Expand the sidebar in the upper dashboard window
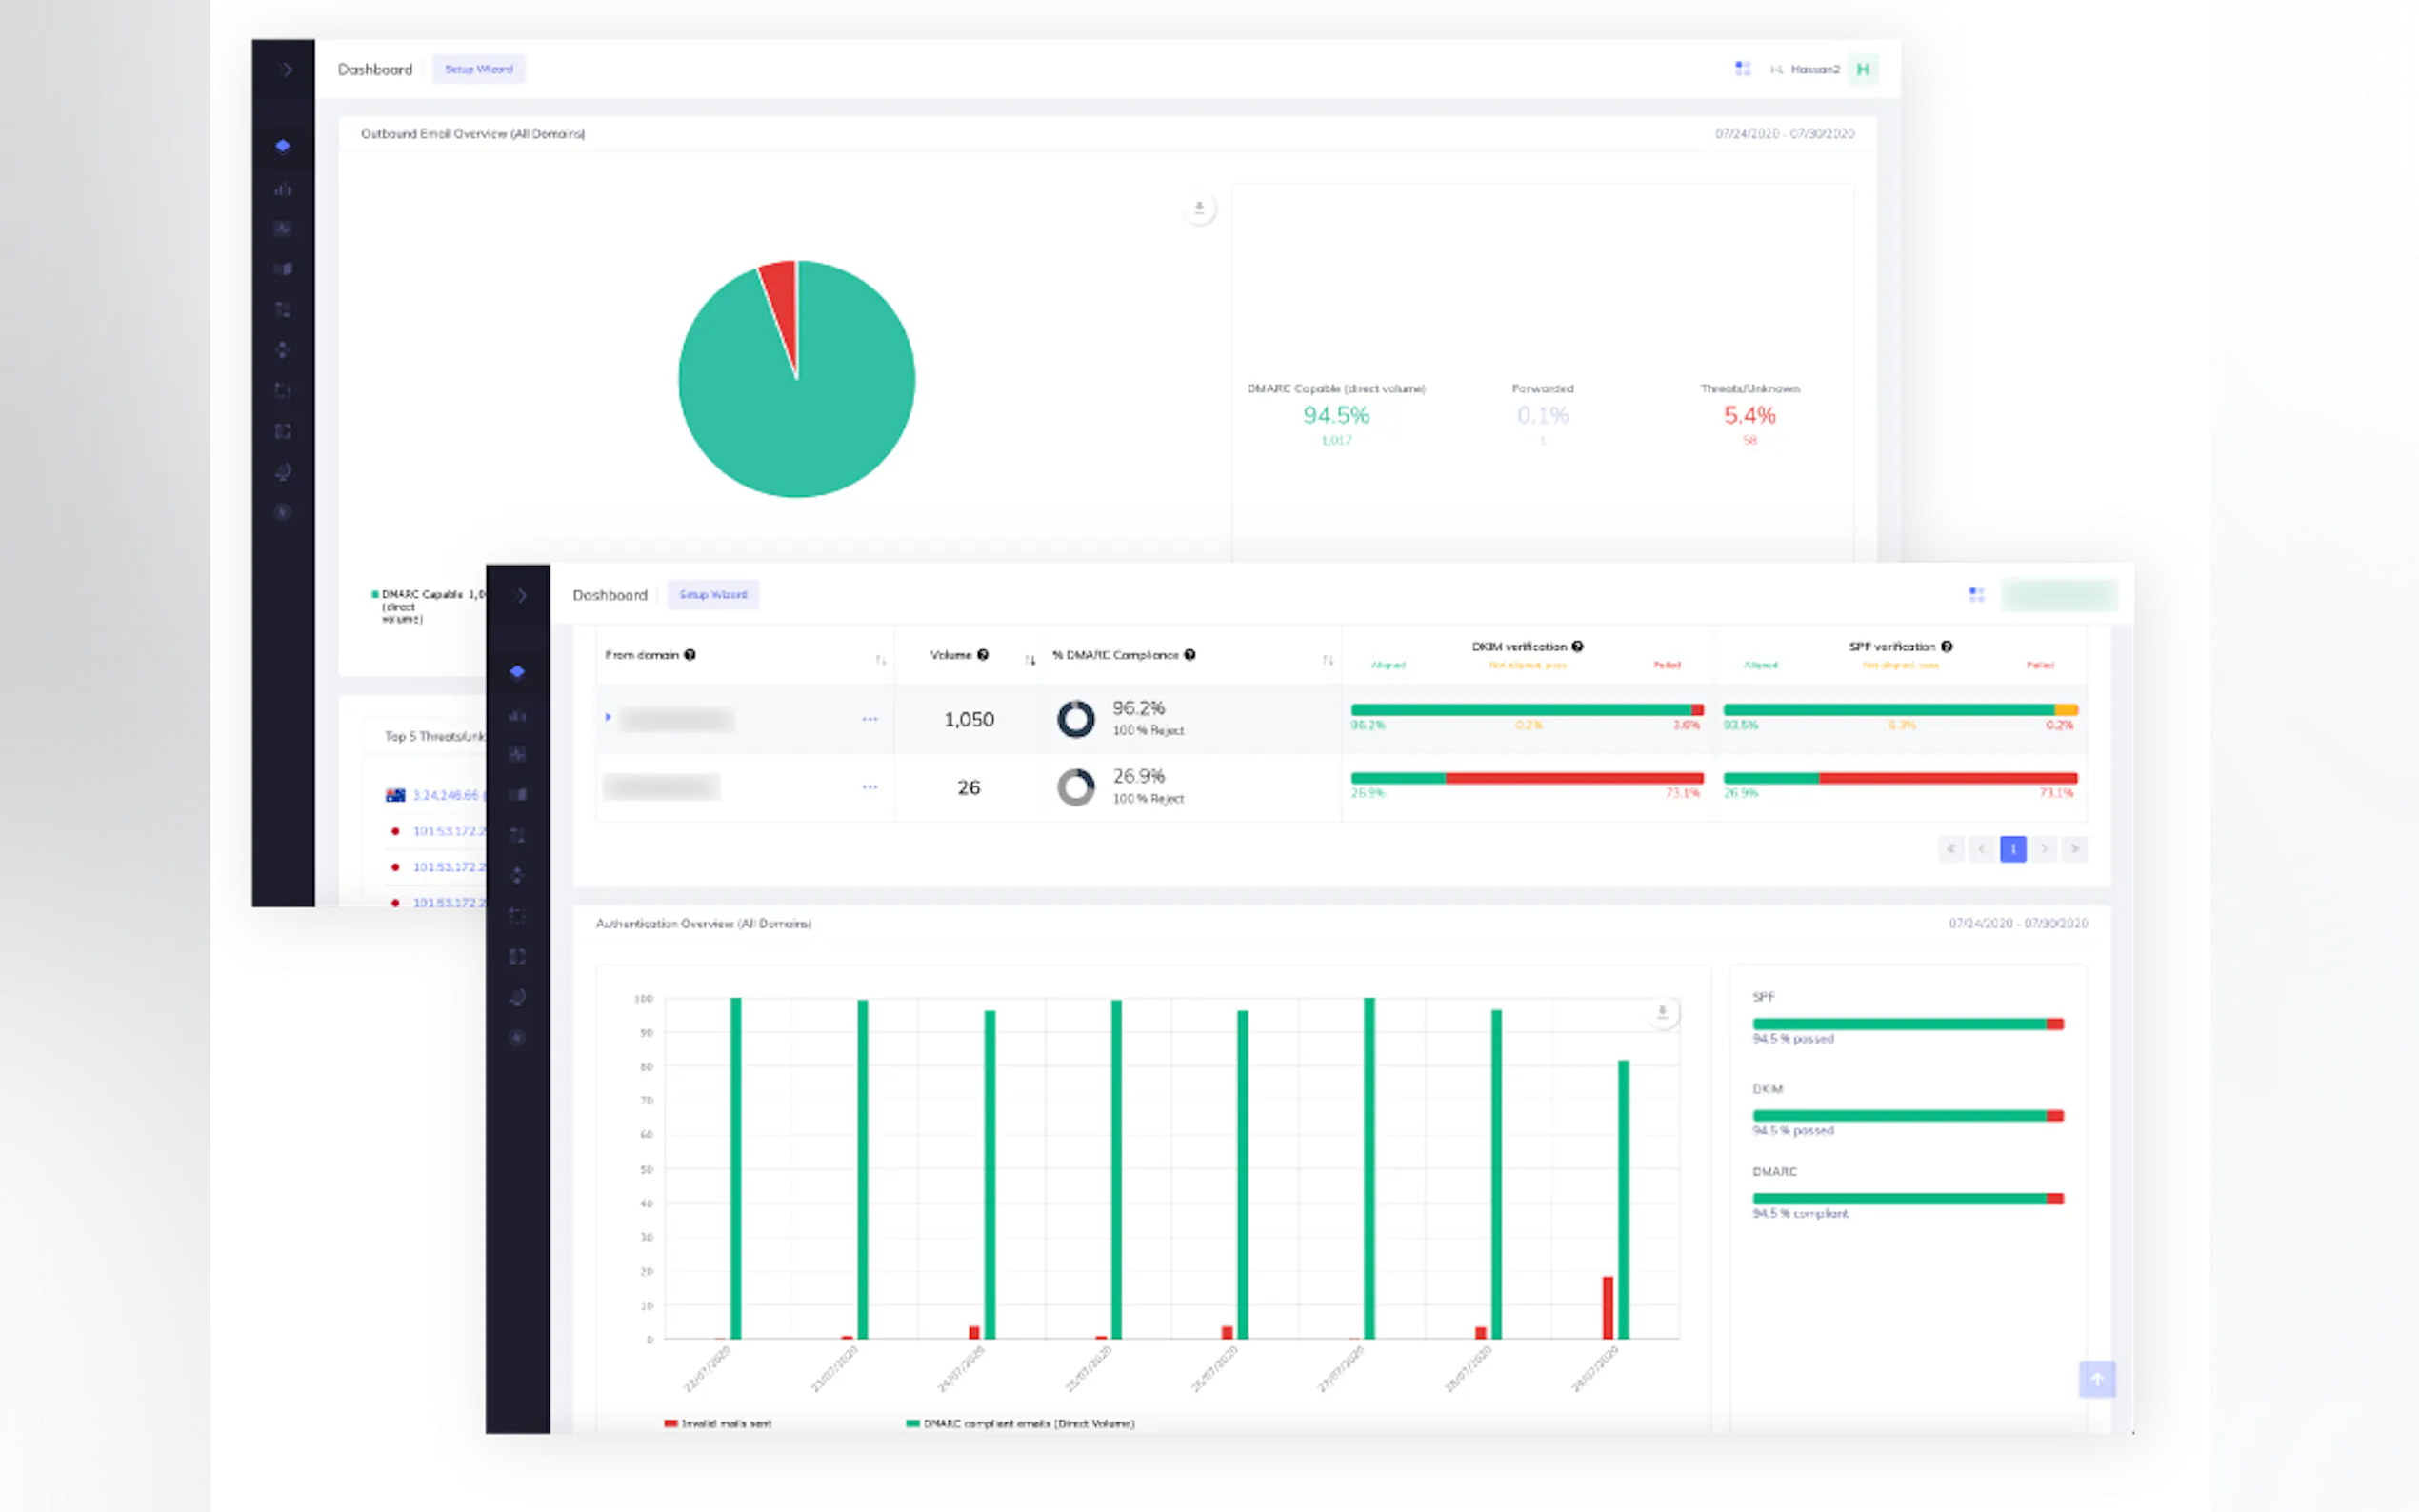 pyautogui.click(x=285, y=70)
